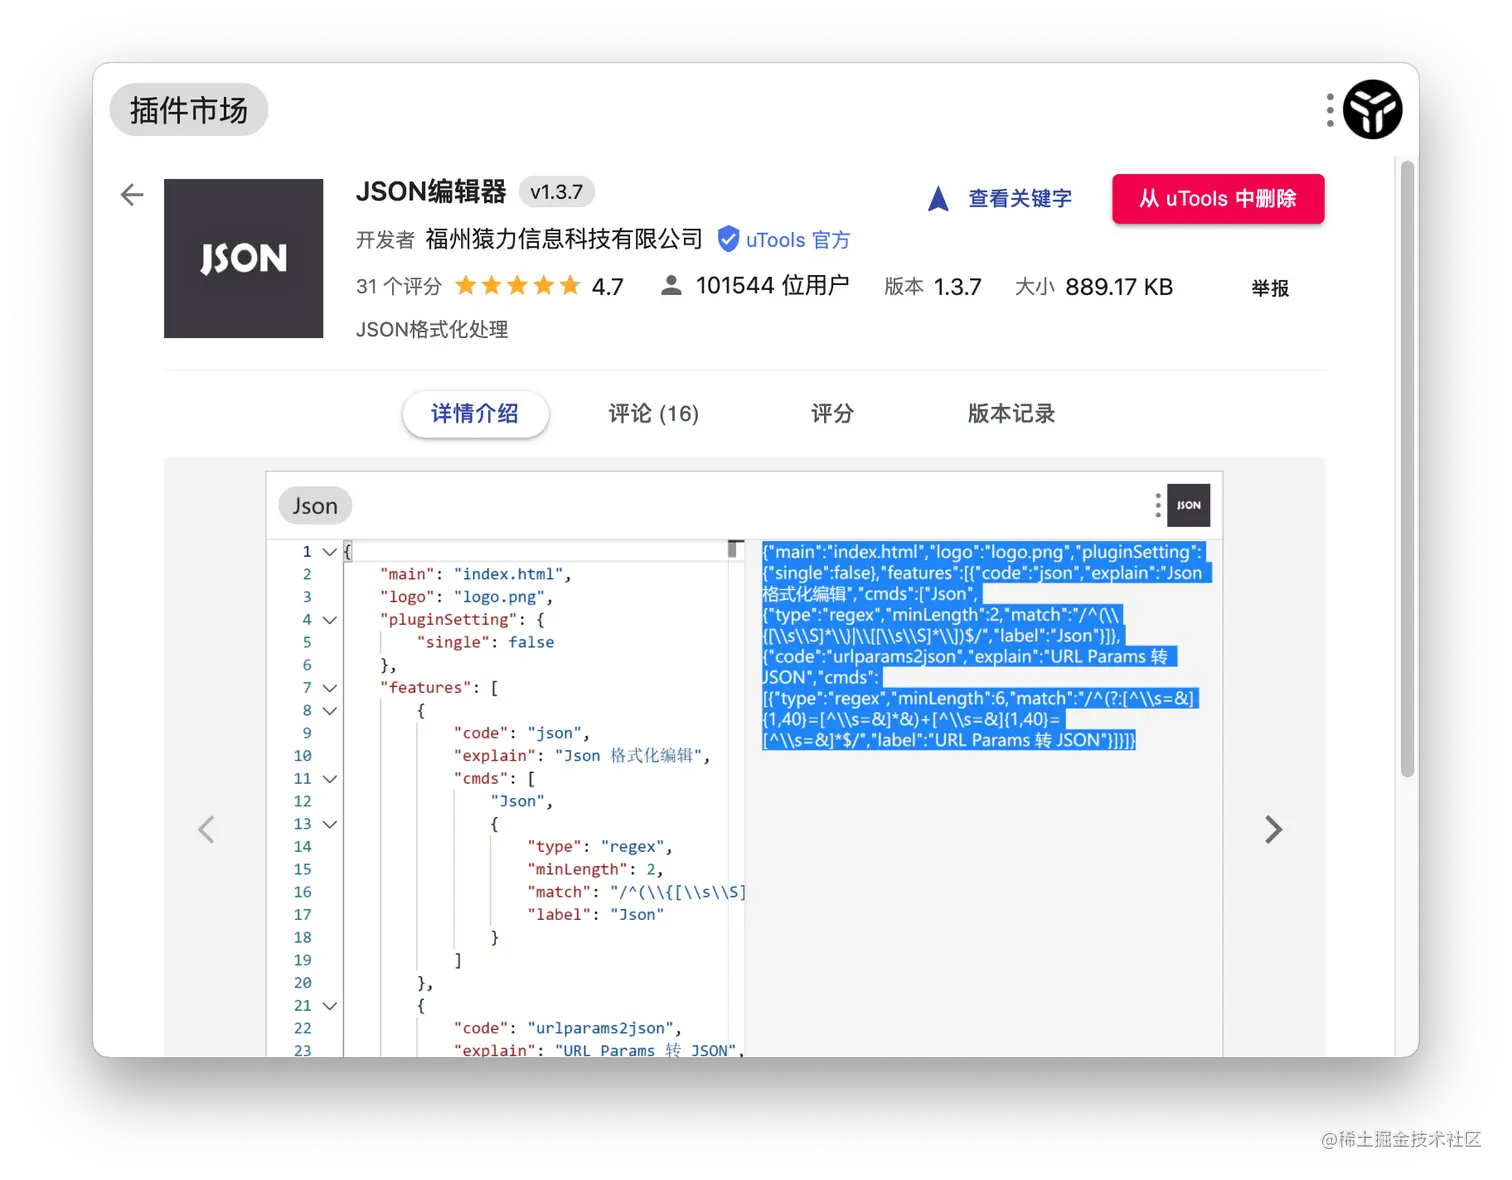Image resolution: width=1512 pixels, height=1180 pixels.
Task: Click developer name 福州猿力信息科技有限公司
Action: (564, 239)
